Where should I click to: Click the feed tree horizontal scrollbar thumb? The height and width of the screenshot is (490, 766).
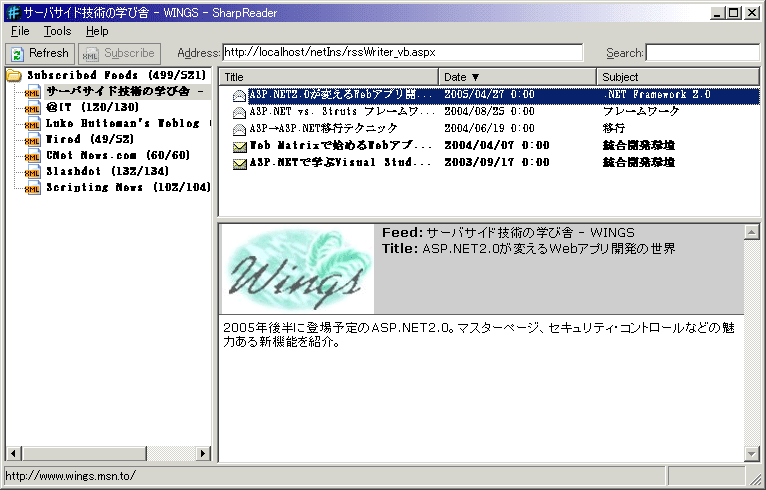click(84, 453)
